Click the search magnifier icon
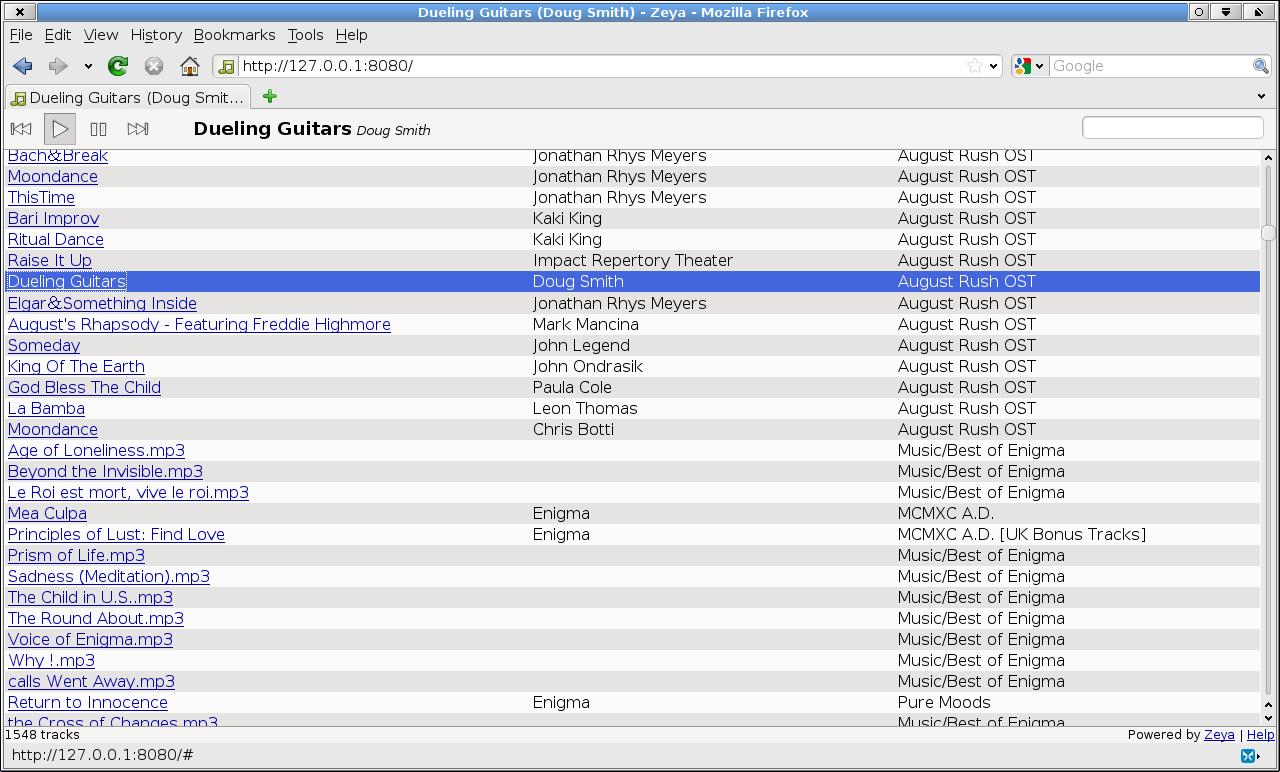Viewport: 1280px width, 772px height. coord(1261,66)
